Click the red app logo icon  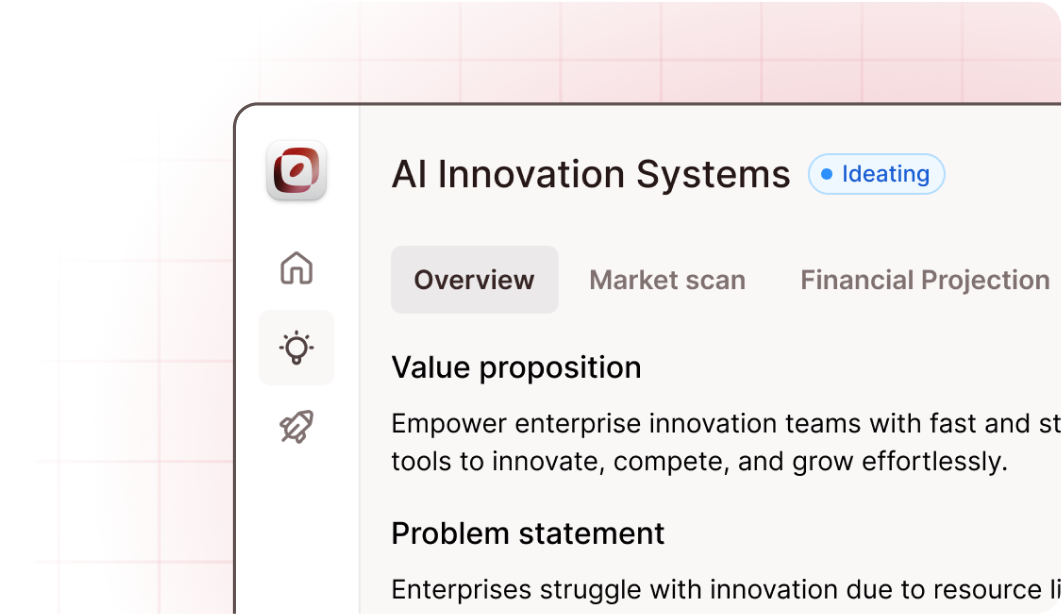pyautogui.click(x=296, y=170)
